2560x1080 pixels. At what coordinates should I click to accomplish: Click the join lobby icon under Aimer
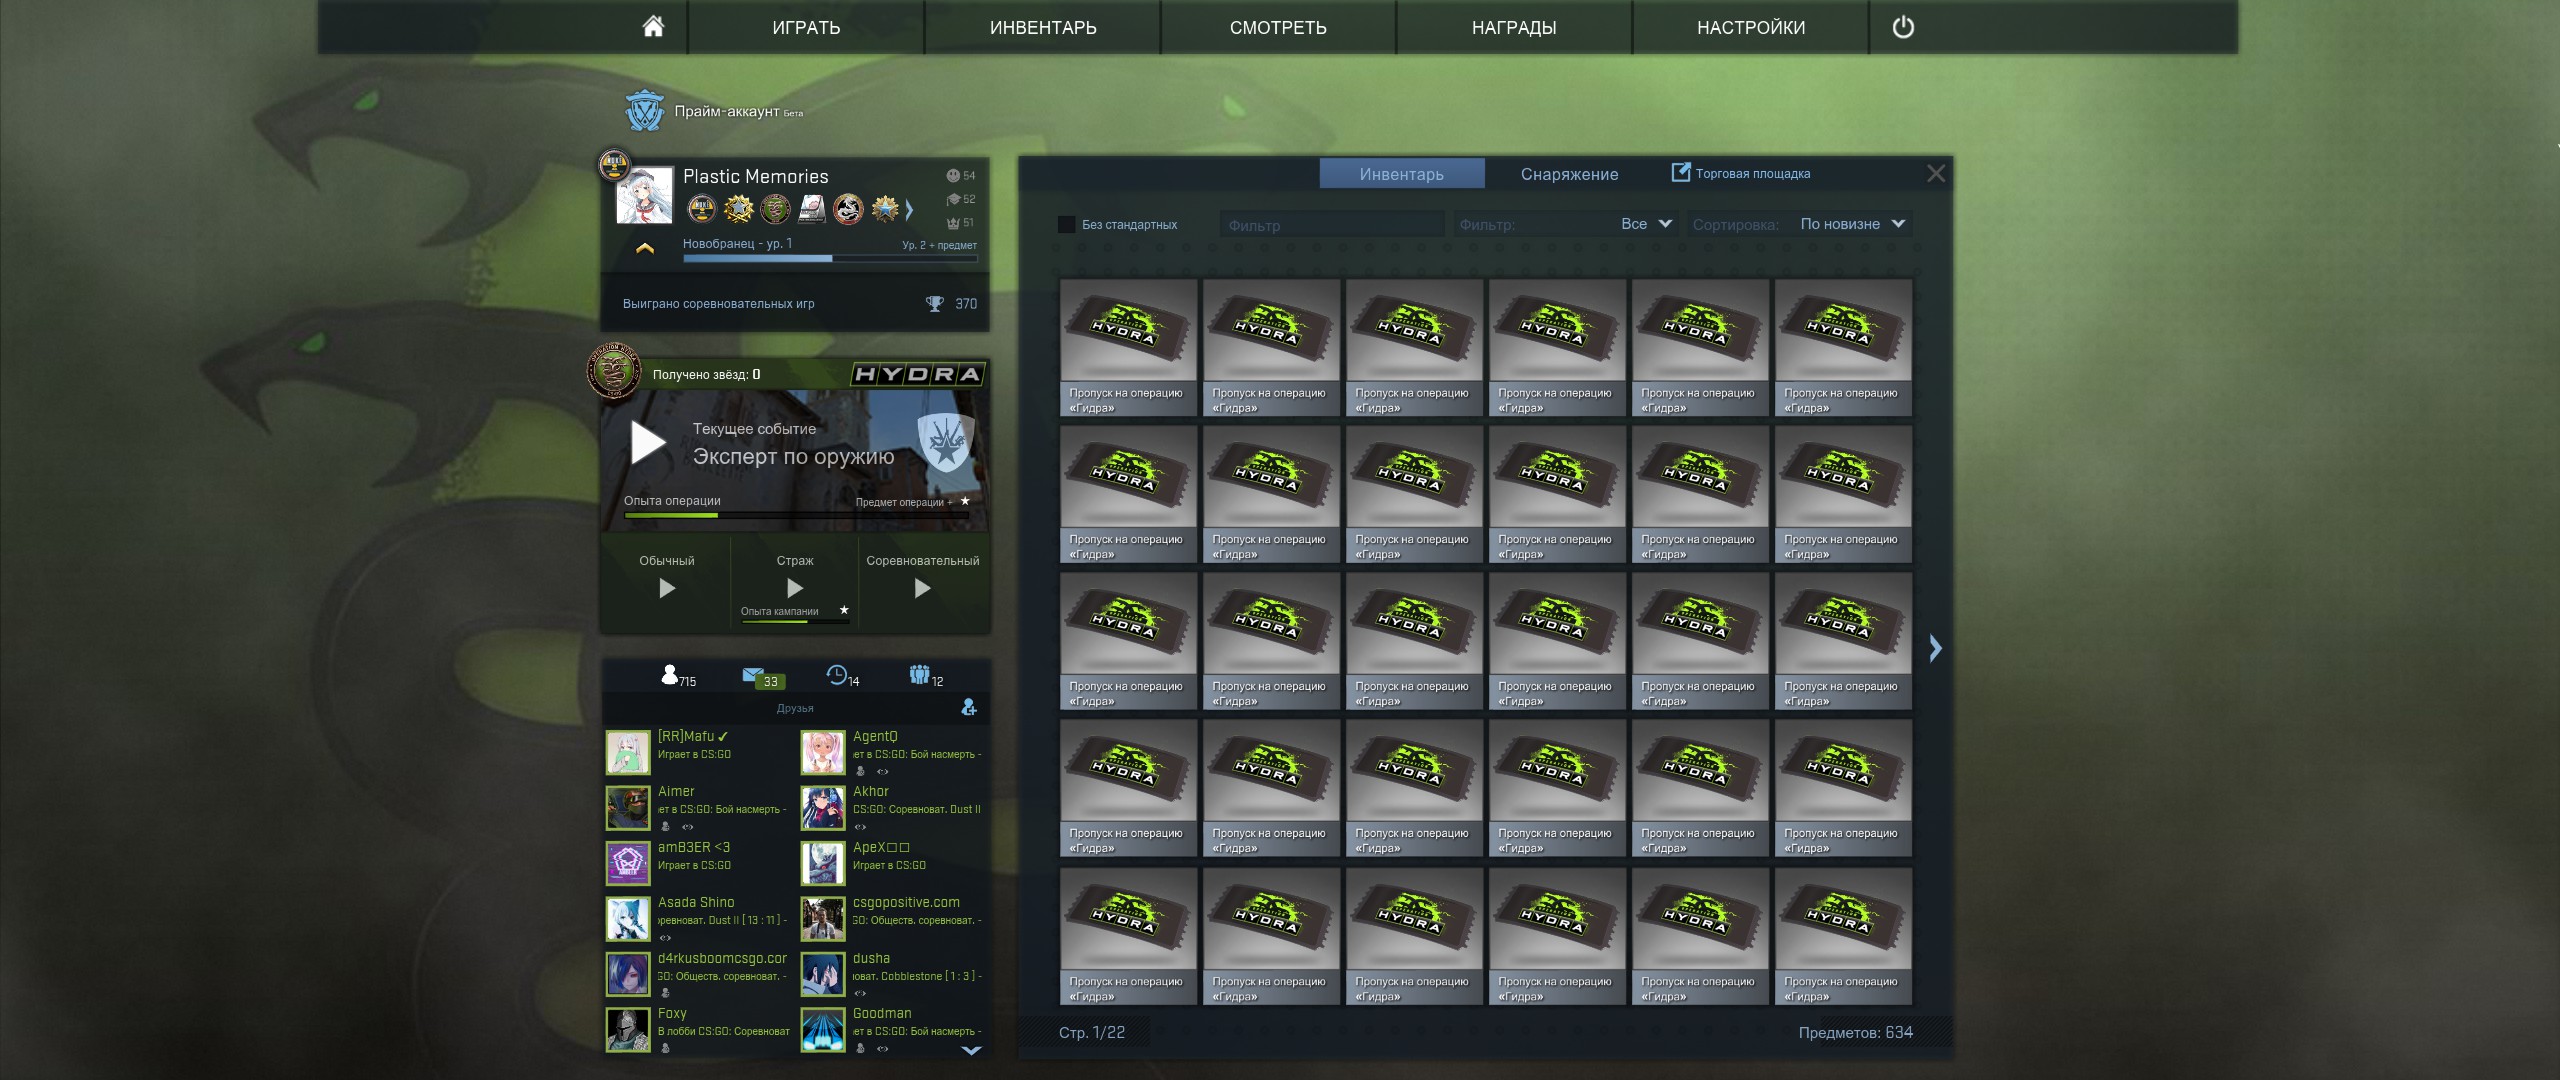point(665,827)
